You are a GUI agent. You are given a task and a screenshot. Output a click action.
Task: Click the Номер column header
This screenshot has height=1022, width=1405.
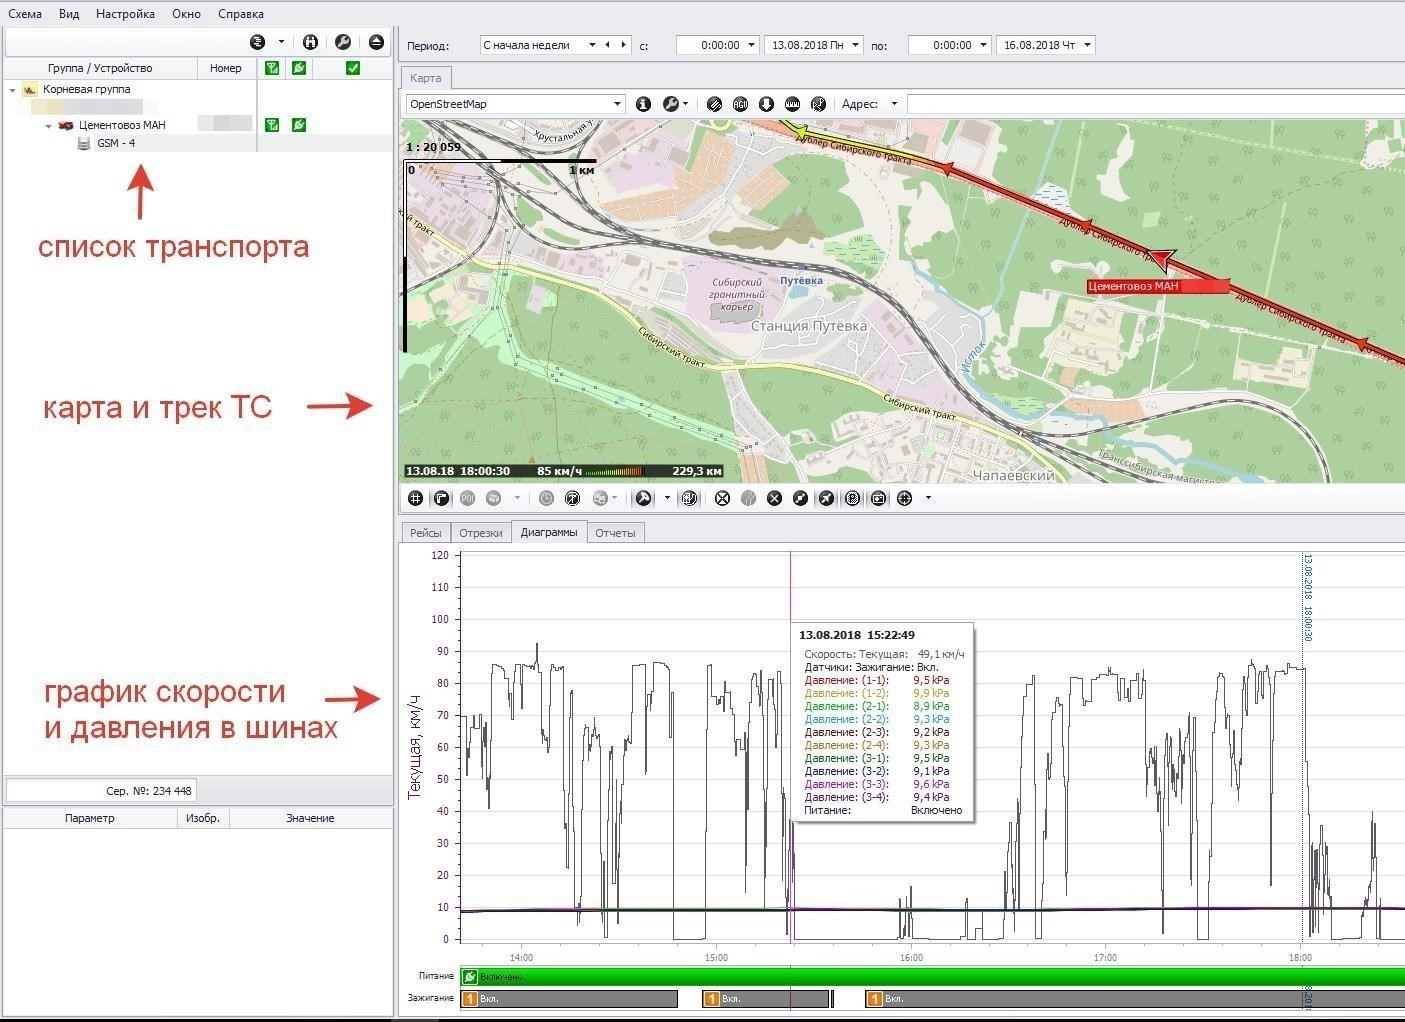click(226, 68)
